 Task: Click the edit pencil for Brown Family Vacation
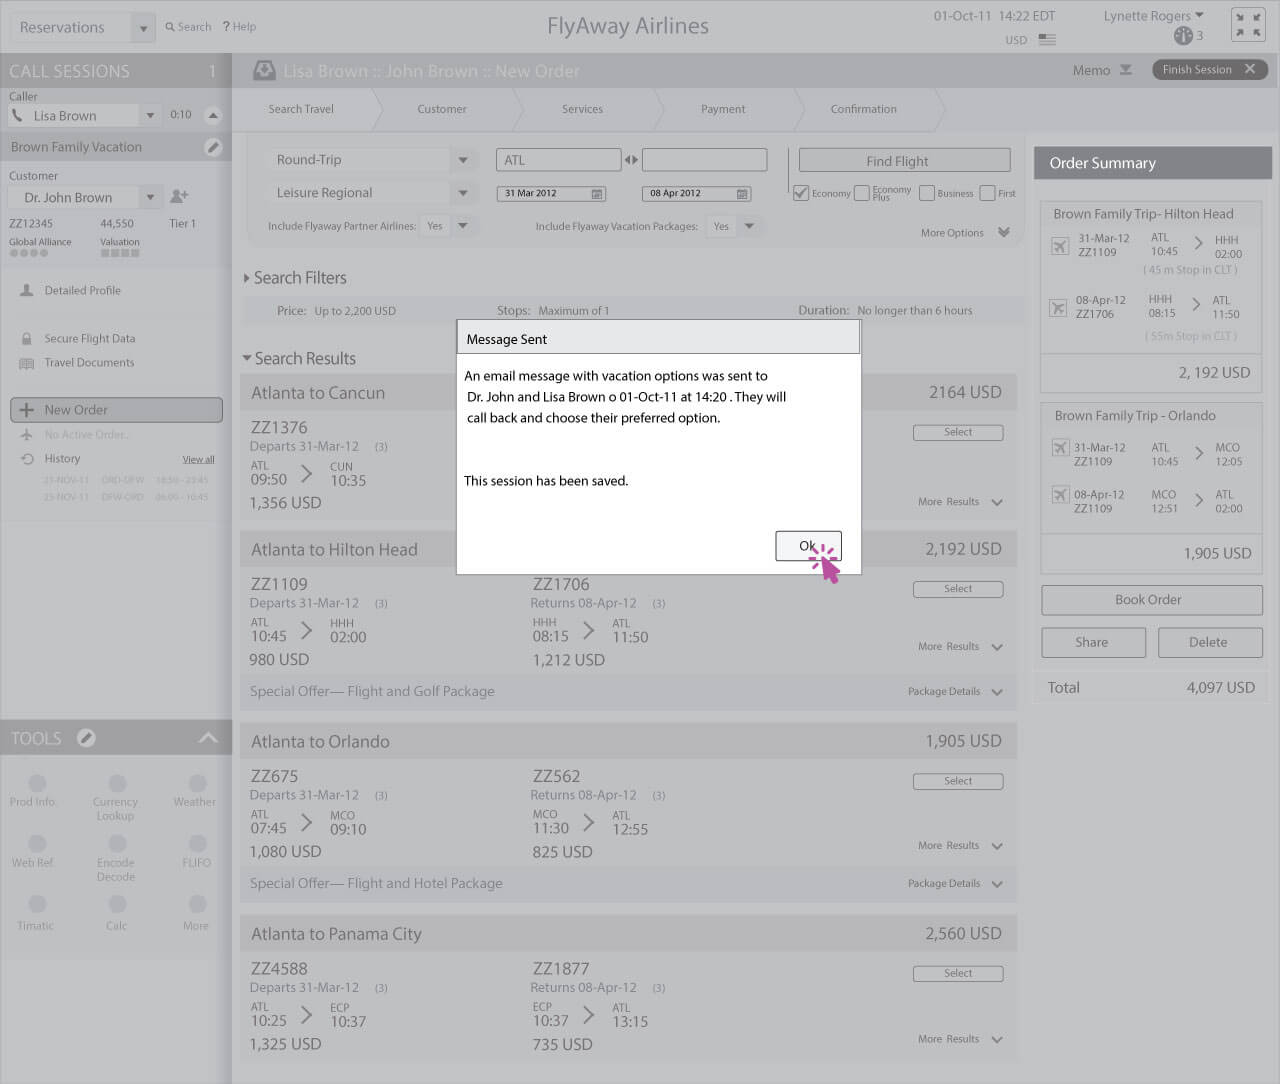pos(212,147)
